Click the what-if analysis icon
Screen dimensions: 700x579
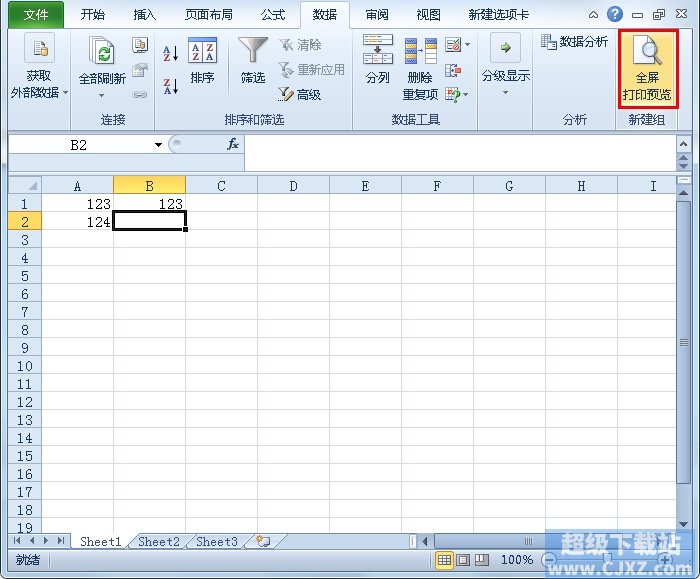click(453, 94)
